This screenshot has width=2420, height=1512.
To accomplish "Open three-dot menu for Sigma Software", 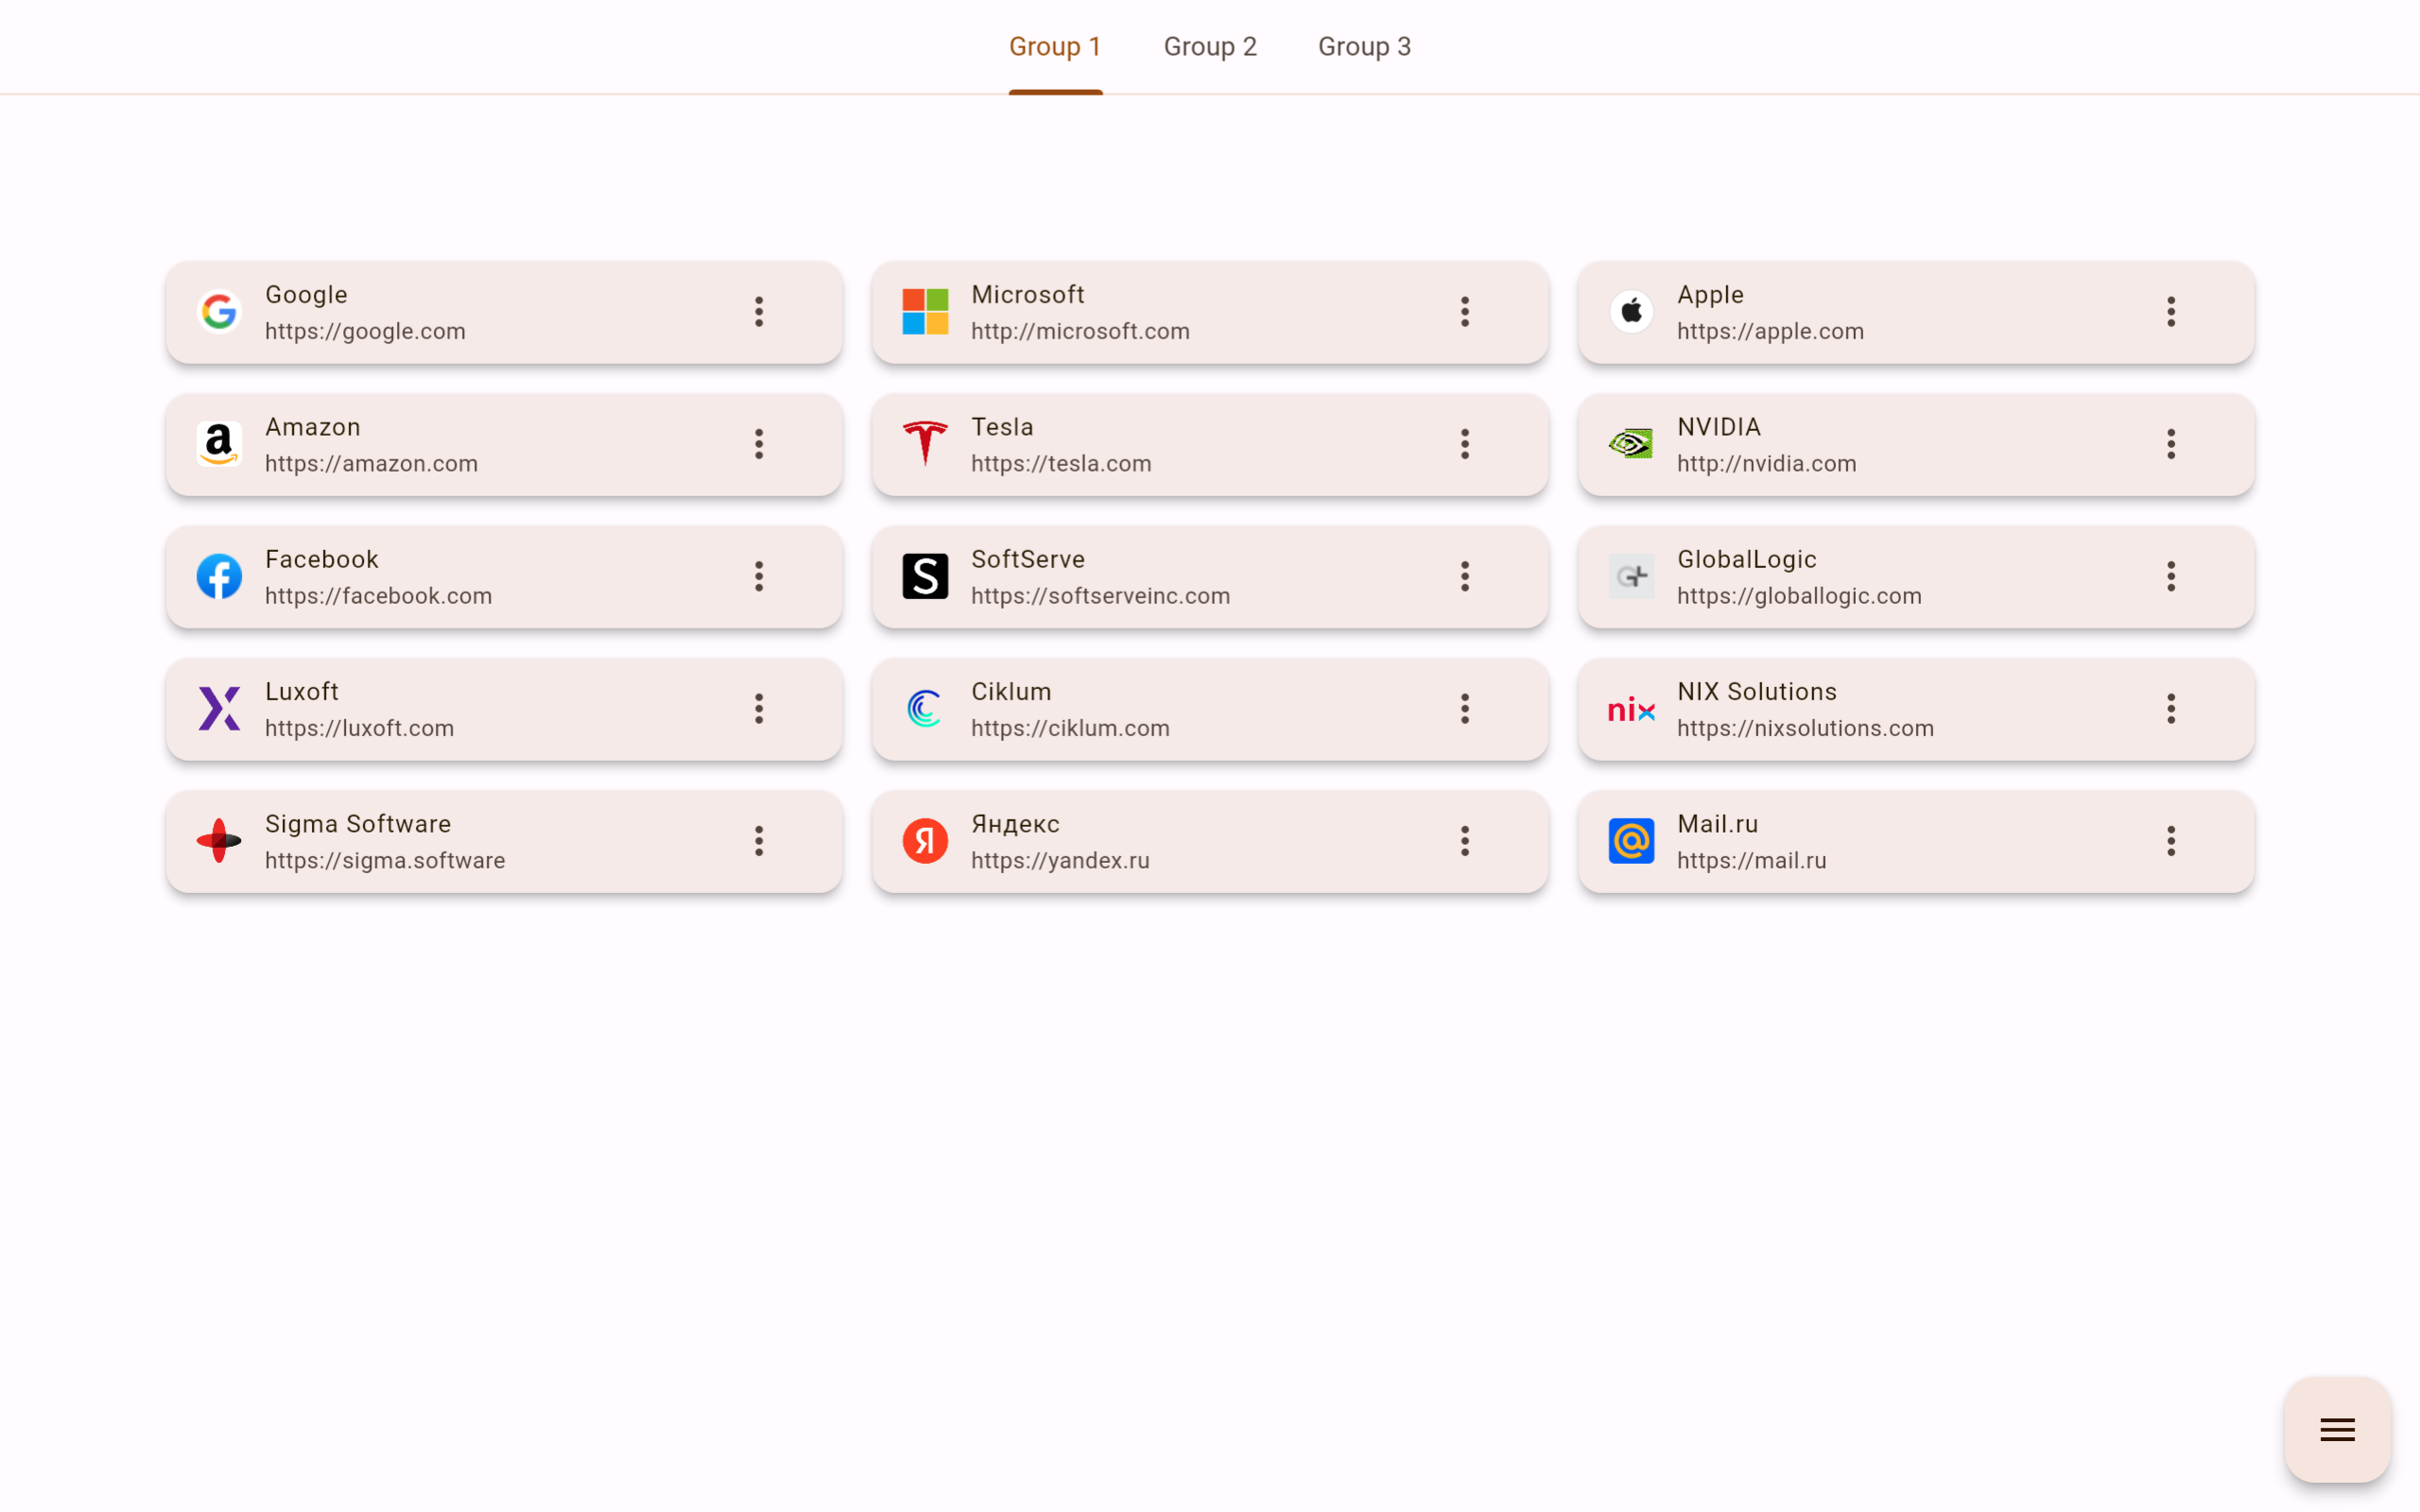I will [759, 841].
